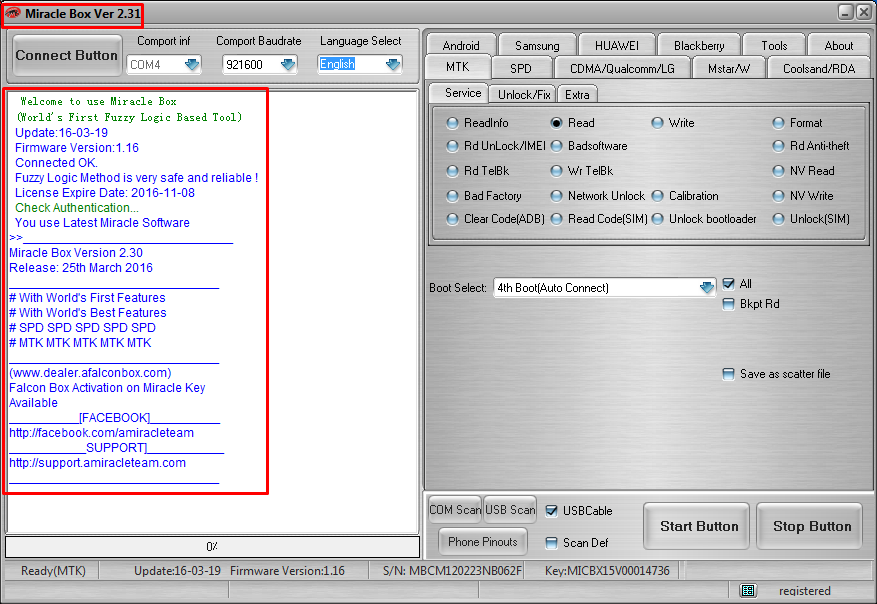The height and width of the screenshot is (604, 877).
Task: Toggle the USBCable checkbox
Action: pos(551,511)
